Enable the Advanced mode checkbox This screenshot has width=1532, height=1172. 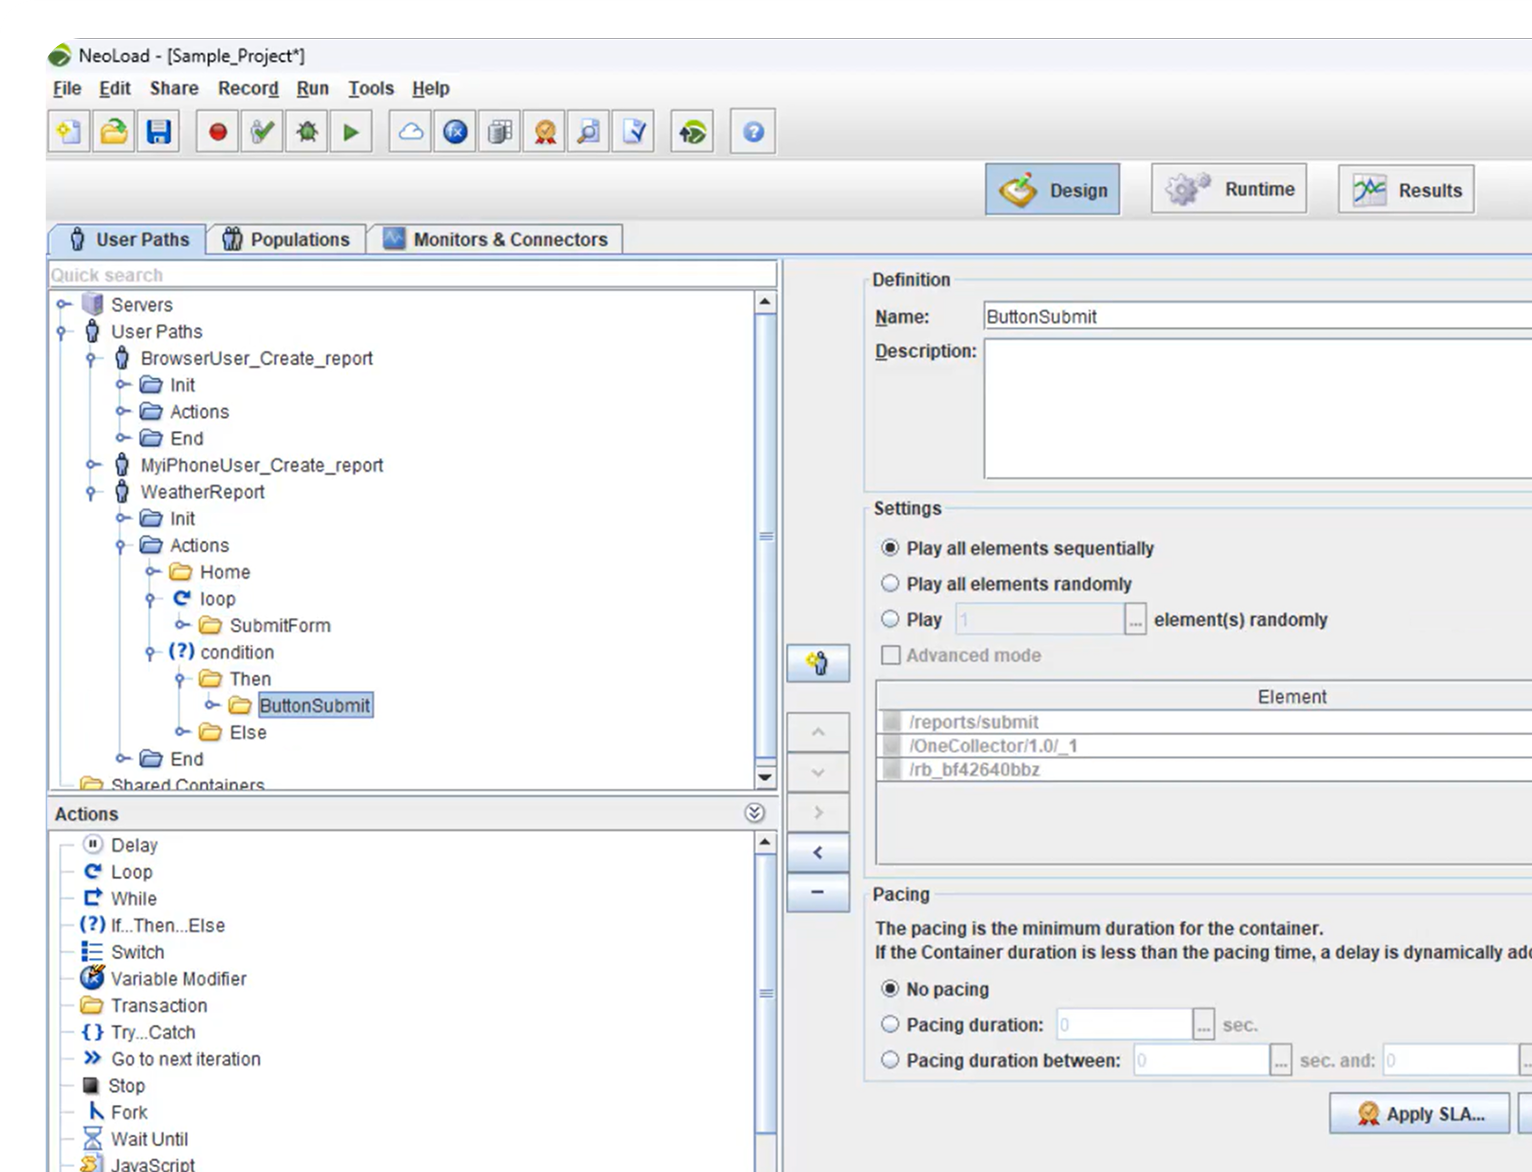(890, 655)
